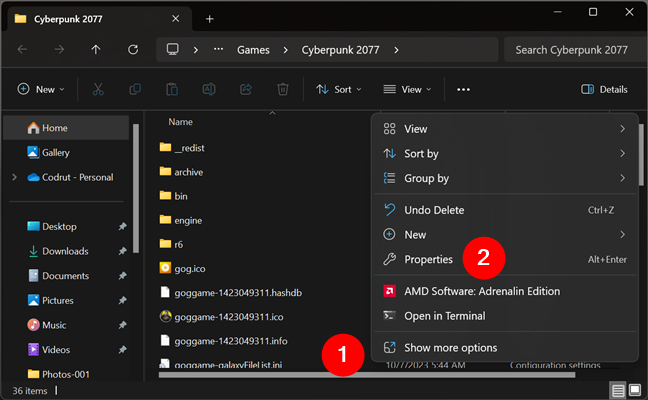Switch to thumbnails view in status bar
The width and height of the screenshot is (648, 400).
pos(635,390)
